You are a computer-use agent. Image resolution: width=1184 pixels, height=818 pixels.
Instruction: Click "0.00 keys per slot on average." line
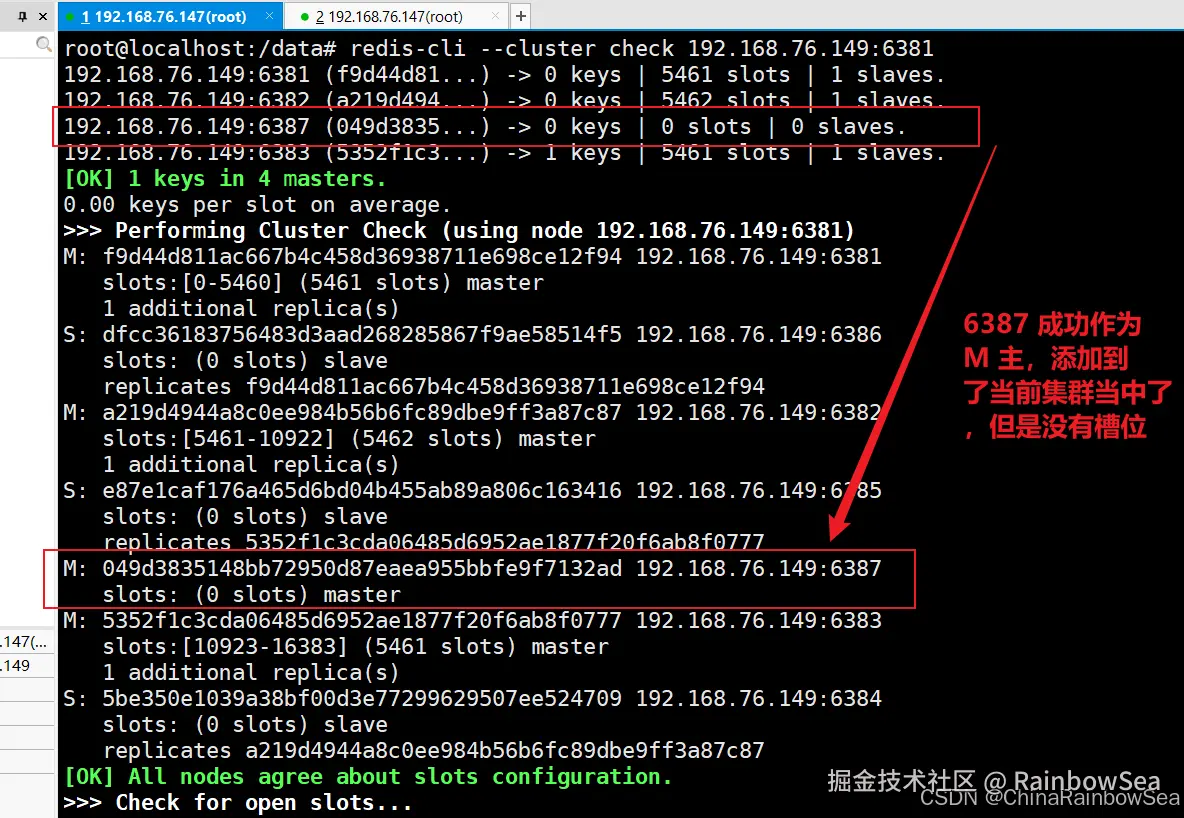257,205
